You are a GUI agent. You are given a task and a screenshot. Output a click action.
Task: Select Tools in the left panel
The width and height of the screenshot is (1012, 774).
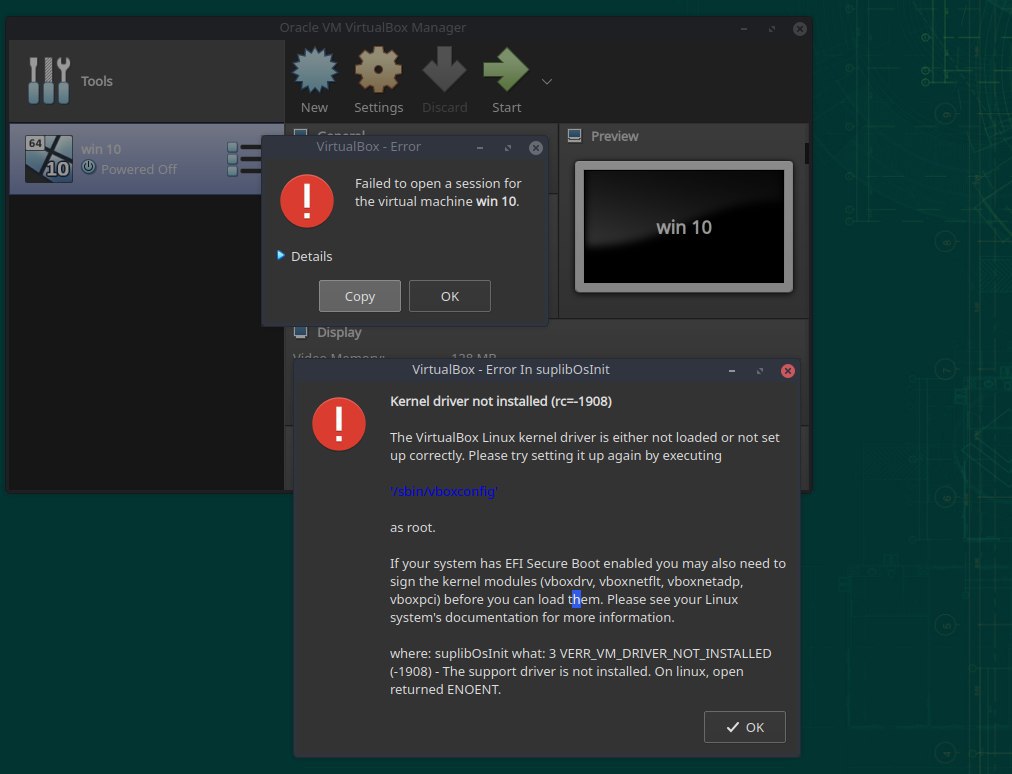(147, 81)
